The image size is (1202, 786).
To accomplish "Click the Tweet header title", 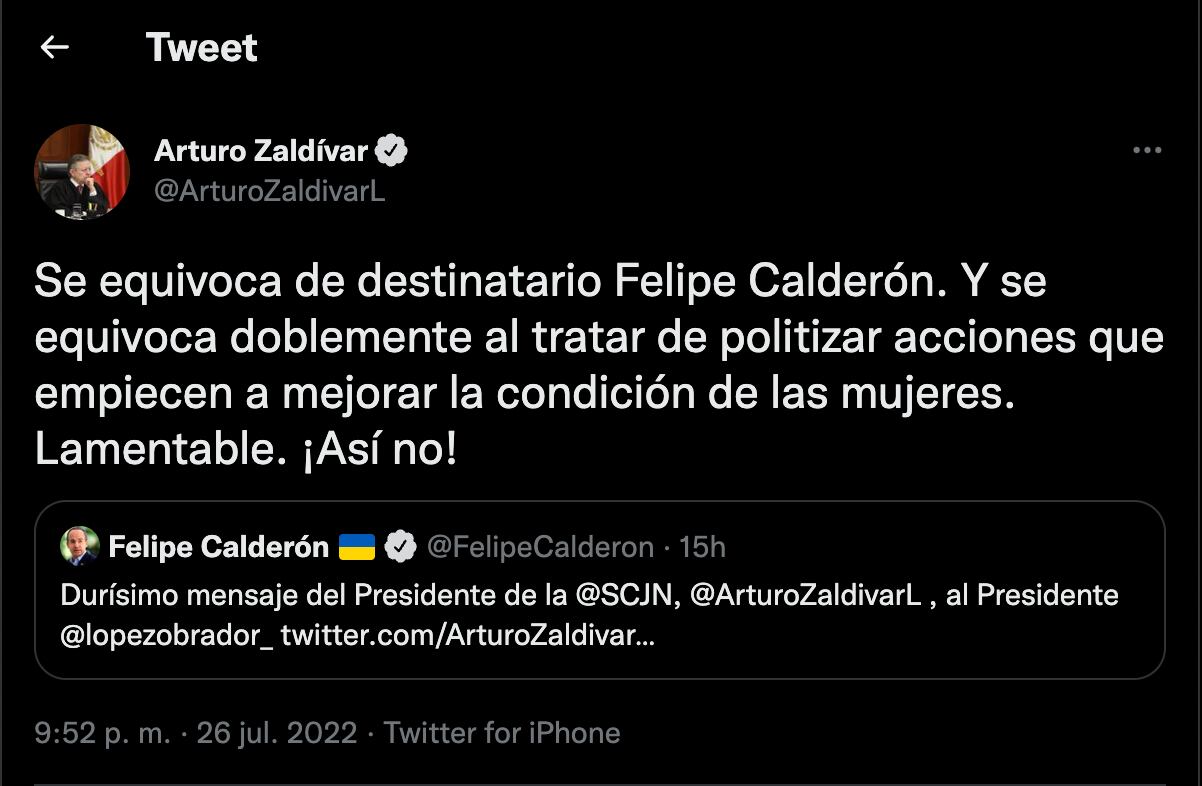I will [202, 46].
